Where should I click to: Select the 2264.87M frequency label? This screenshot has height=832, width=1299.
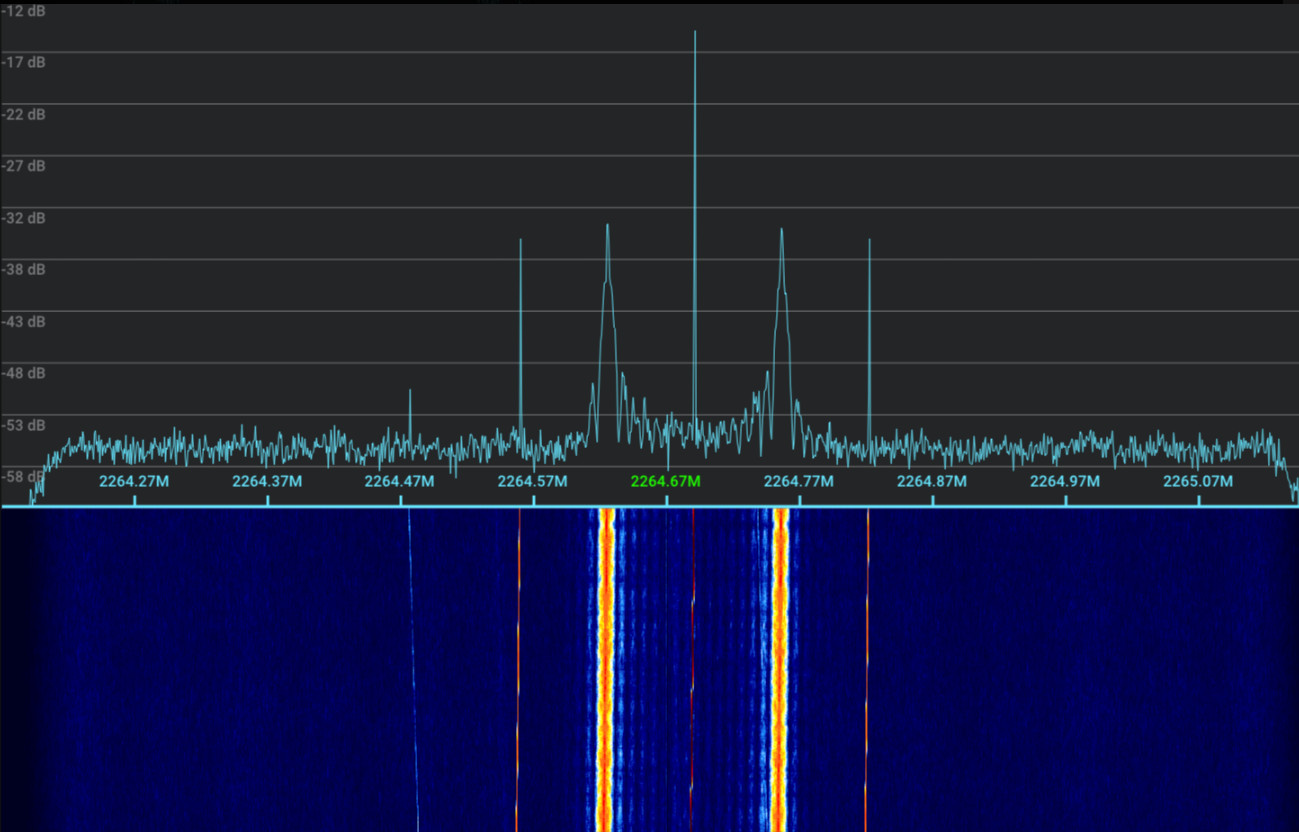coord(931,481)
